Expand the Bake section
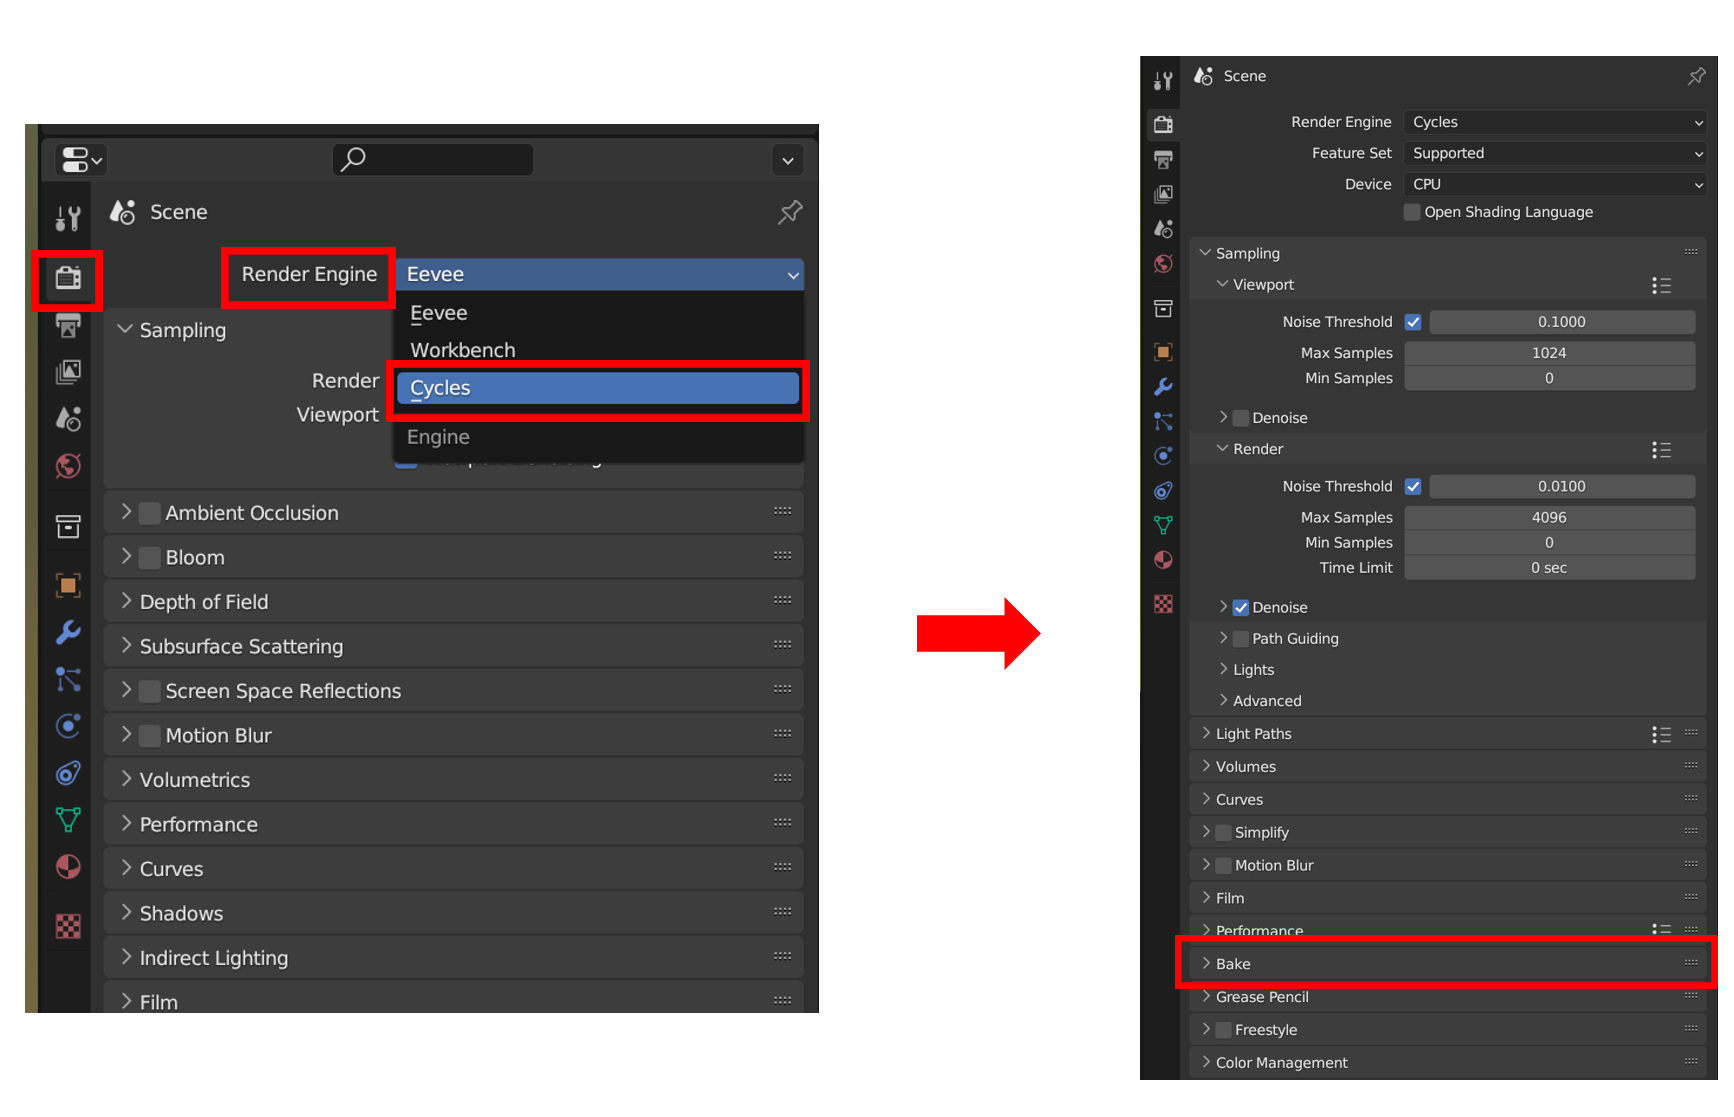1734x1117 pixels. click(1448, 964)
